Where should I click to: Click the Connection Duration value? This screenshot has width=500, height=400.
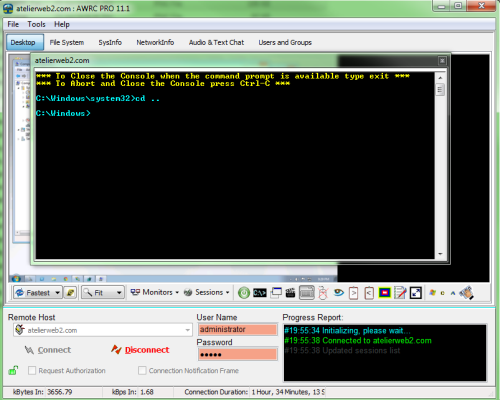[288, 392]
